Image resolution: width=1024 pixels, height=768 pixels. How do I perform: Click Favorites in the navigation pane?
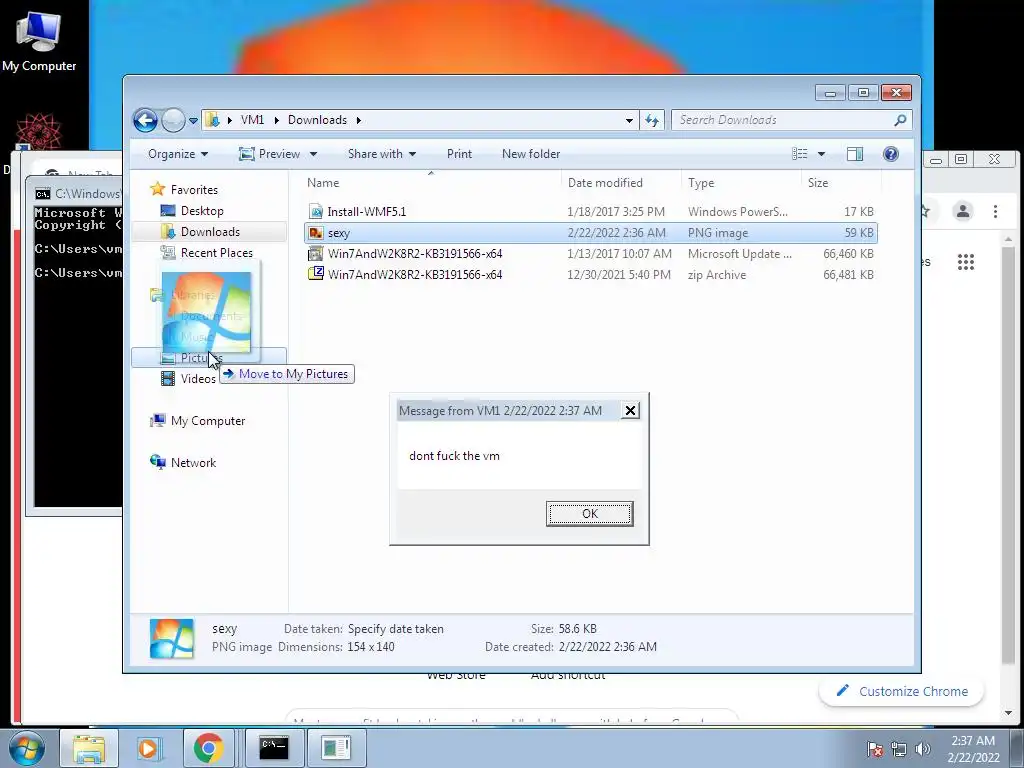(x=194, y=189)
